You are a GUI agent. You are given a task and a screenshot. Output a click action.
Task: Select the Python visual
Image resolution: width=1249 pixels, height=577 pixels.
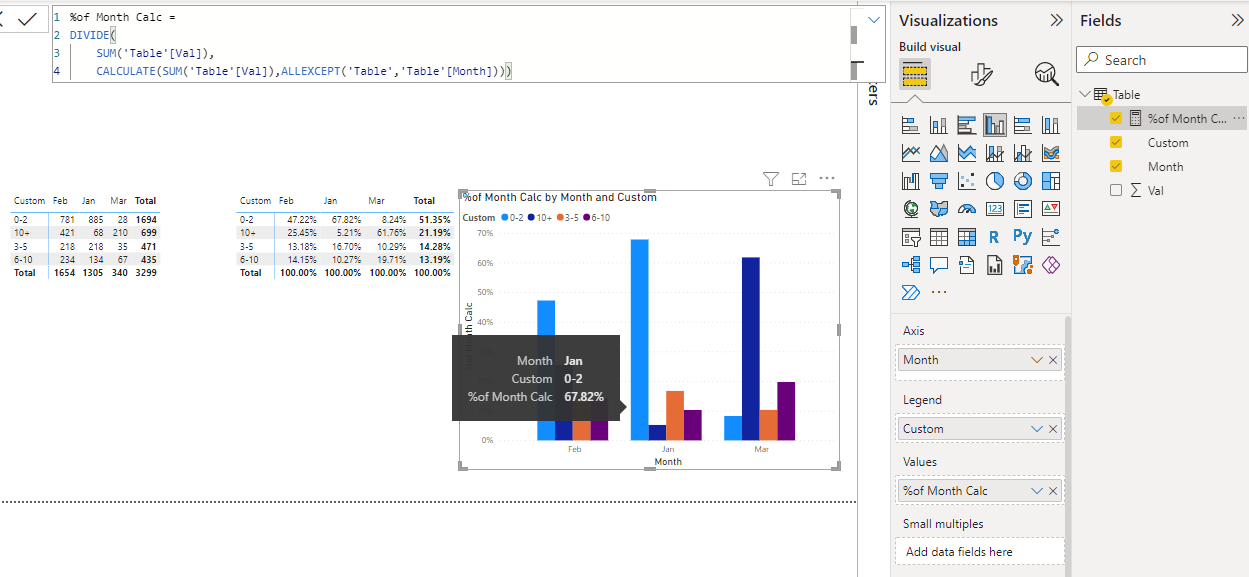(x=1023, y=237)
